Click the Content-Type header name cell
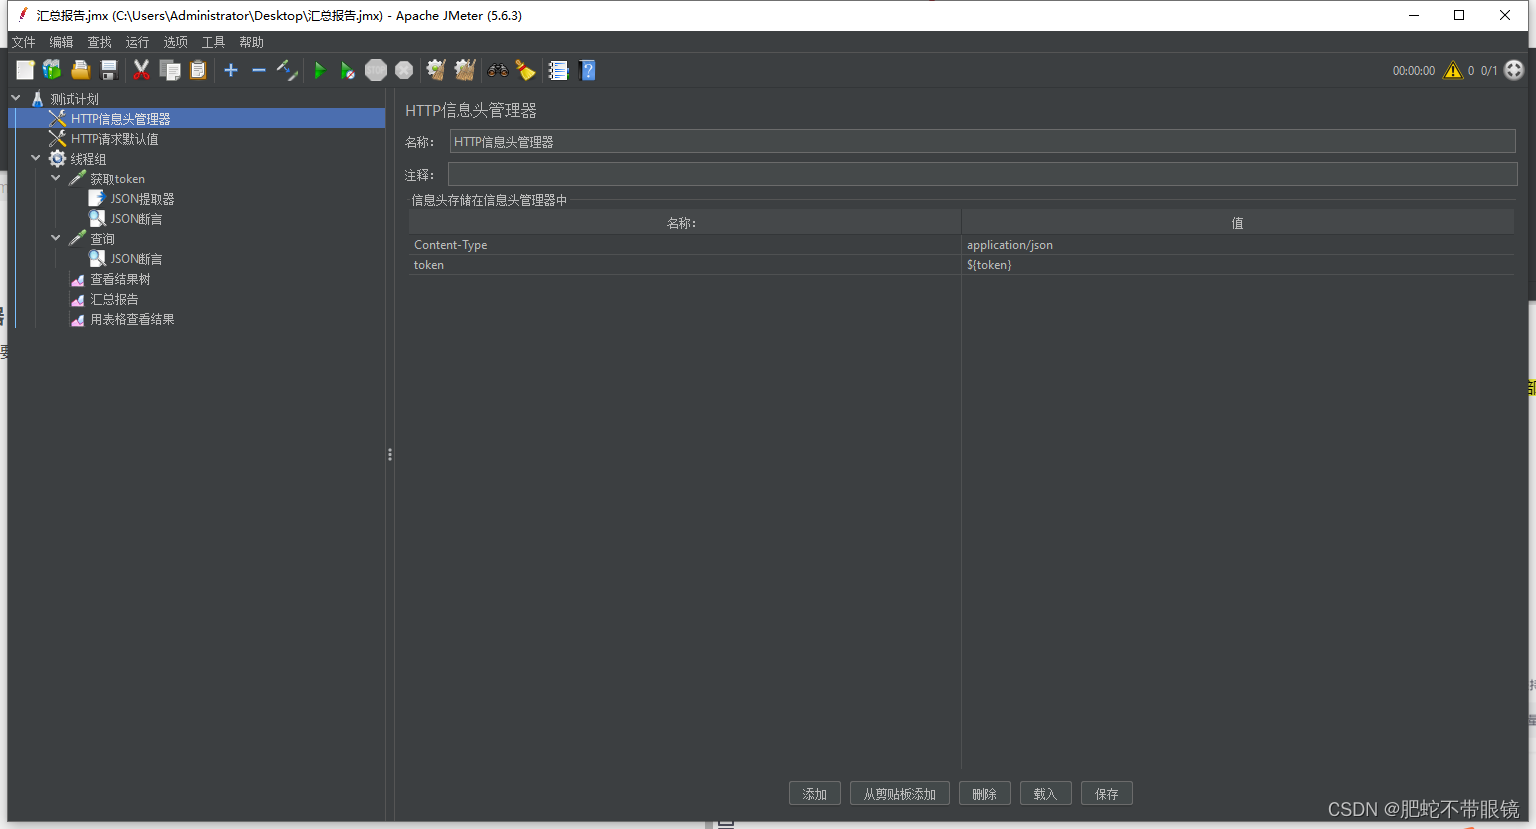Image resolution: width=1536 pixels, height=829 pixels. pos(684,245)
